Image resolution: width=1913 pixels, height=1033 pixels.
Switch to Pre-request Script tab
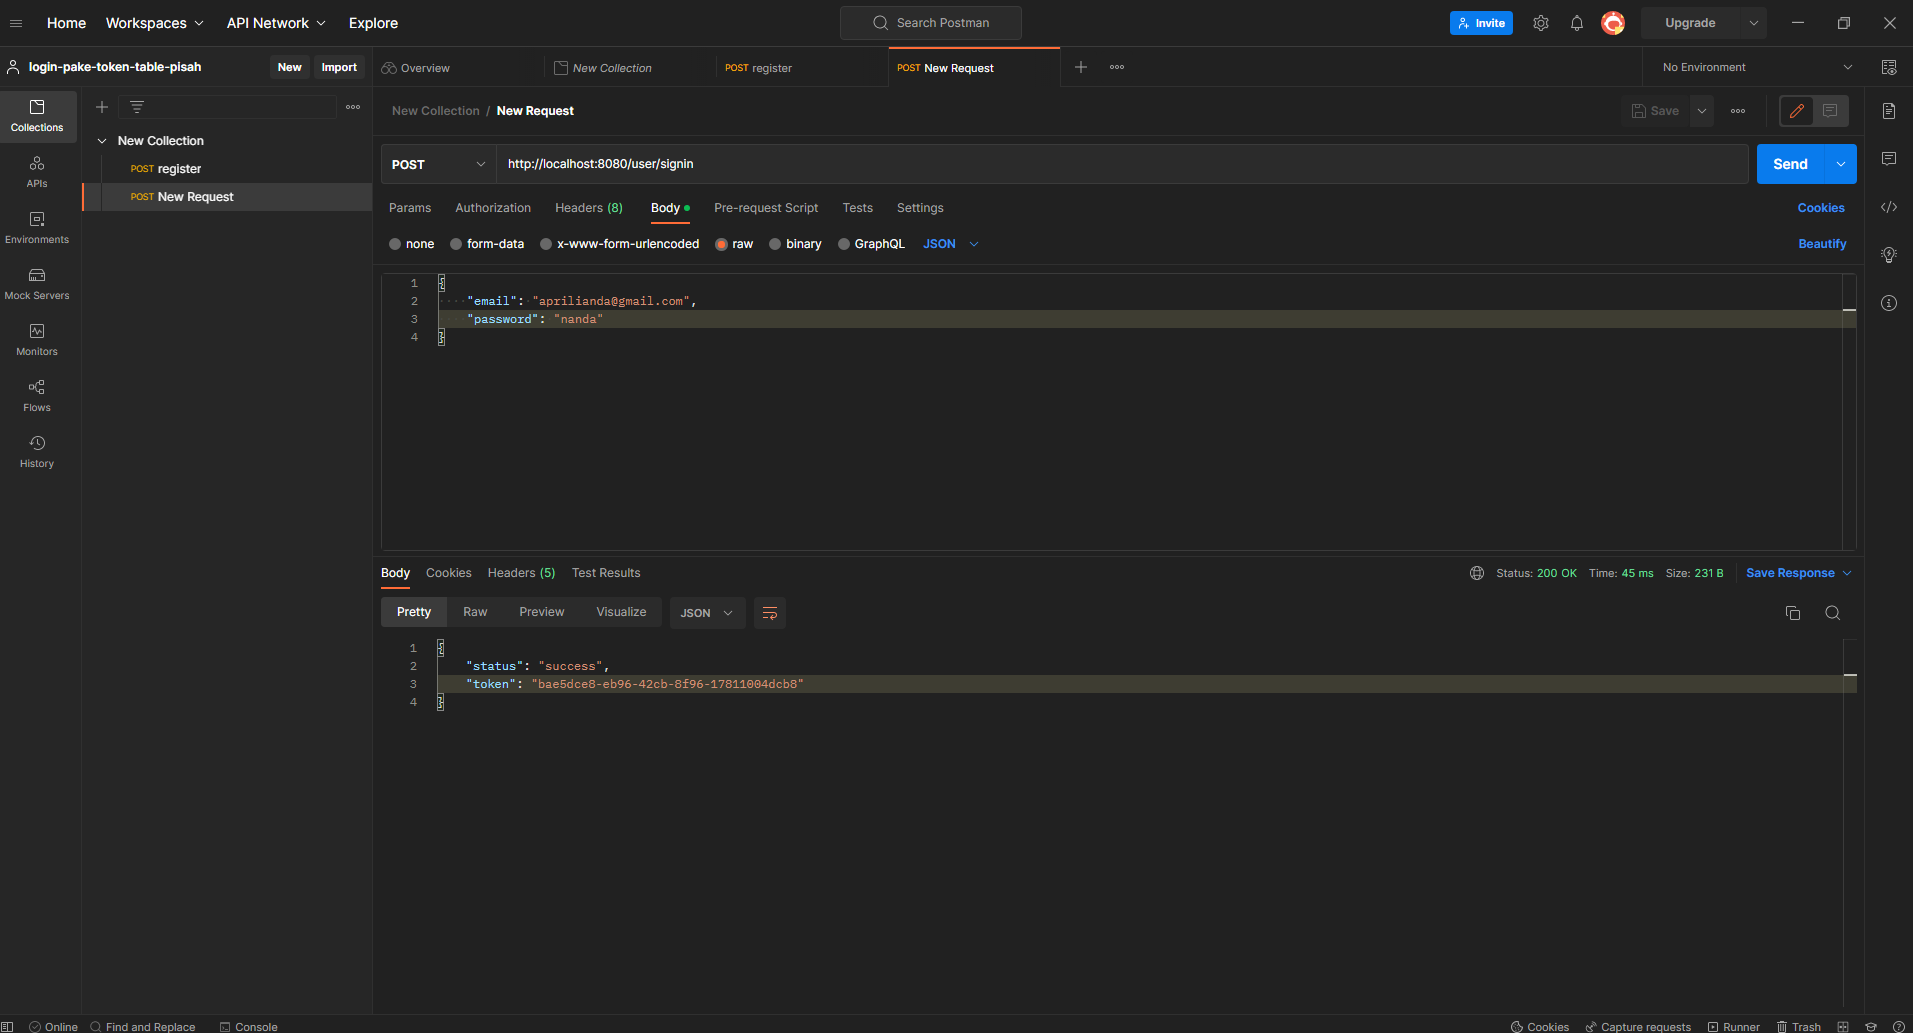766,208
